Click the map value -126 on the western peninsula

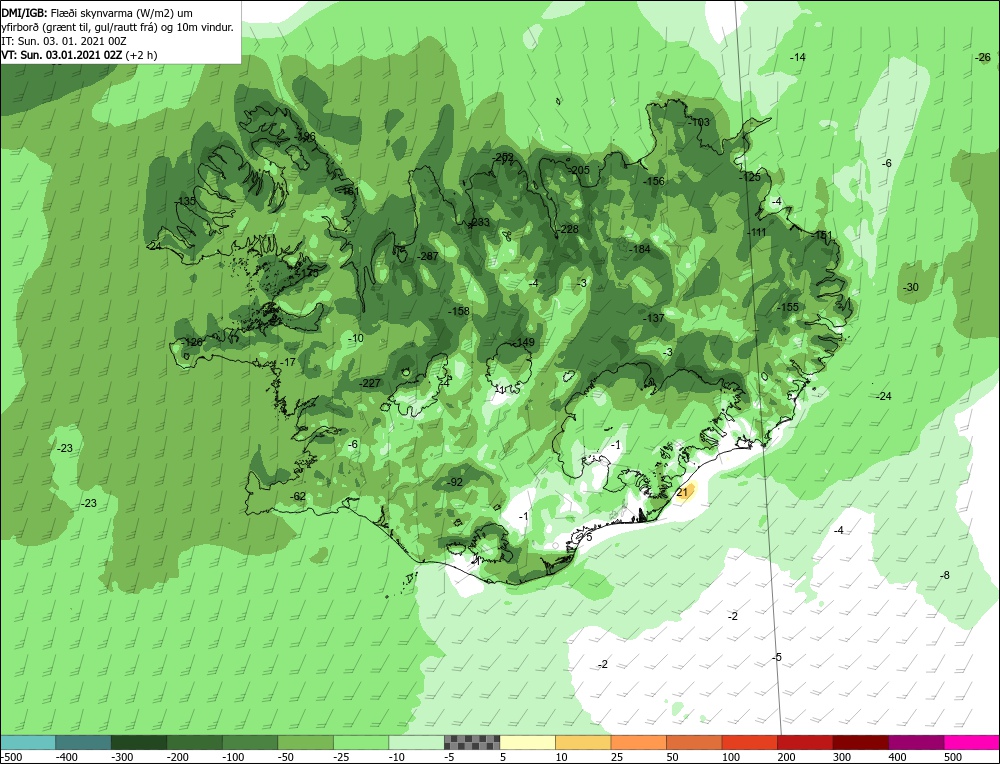[x=191, y=342]
